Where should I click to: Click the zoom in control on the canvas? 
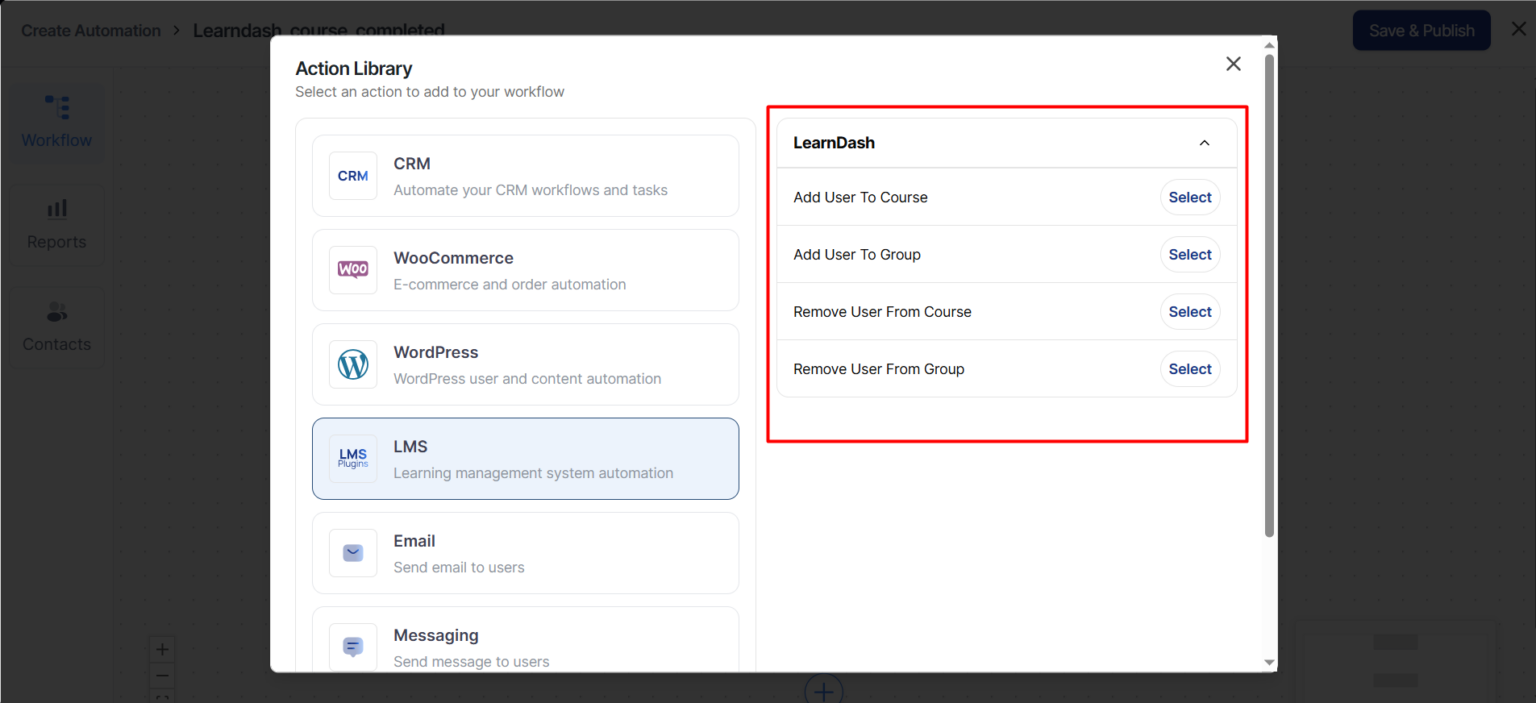[x=162, y=648]
